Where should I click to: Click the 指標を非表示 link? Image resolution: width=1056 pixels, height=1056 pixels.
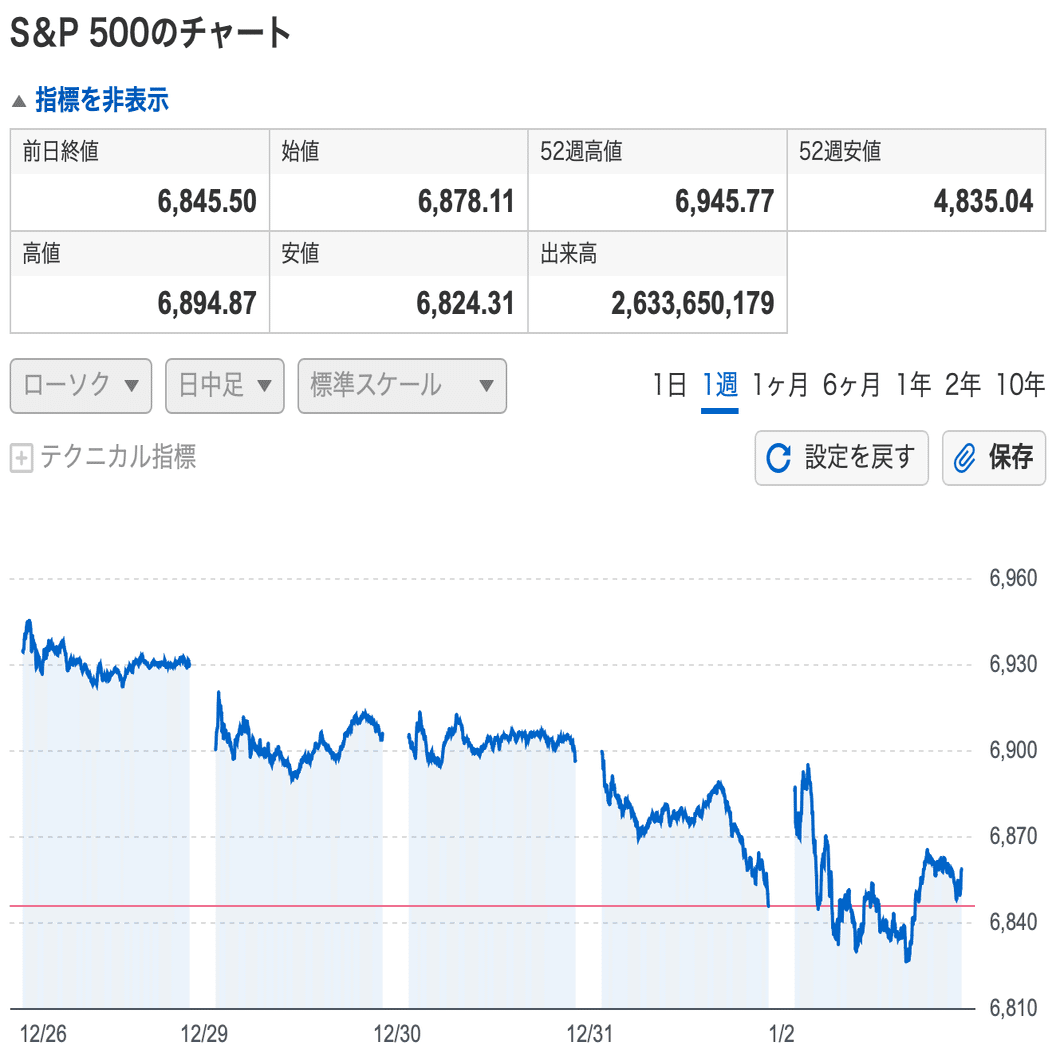tap(102, 101)
